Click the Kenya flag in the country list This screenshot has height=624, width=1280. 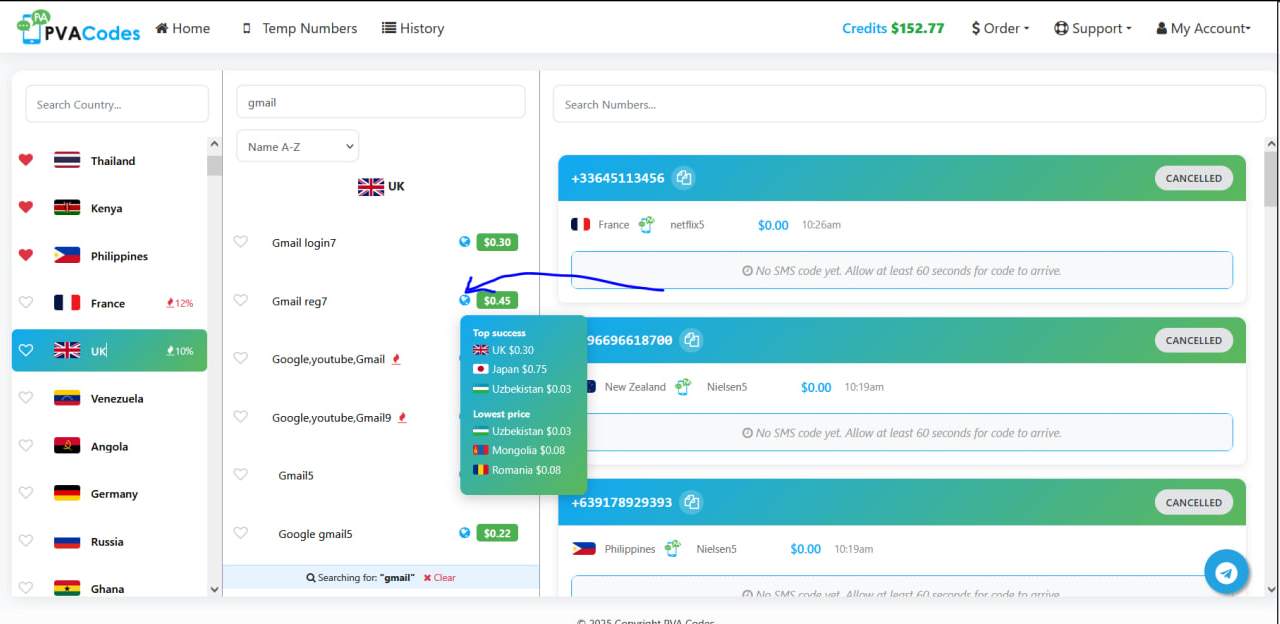click(x=67, y=208)
